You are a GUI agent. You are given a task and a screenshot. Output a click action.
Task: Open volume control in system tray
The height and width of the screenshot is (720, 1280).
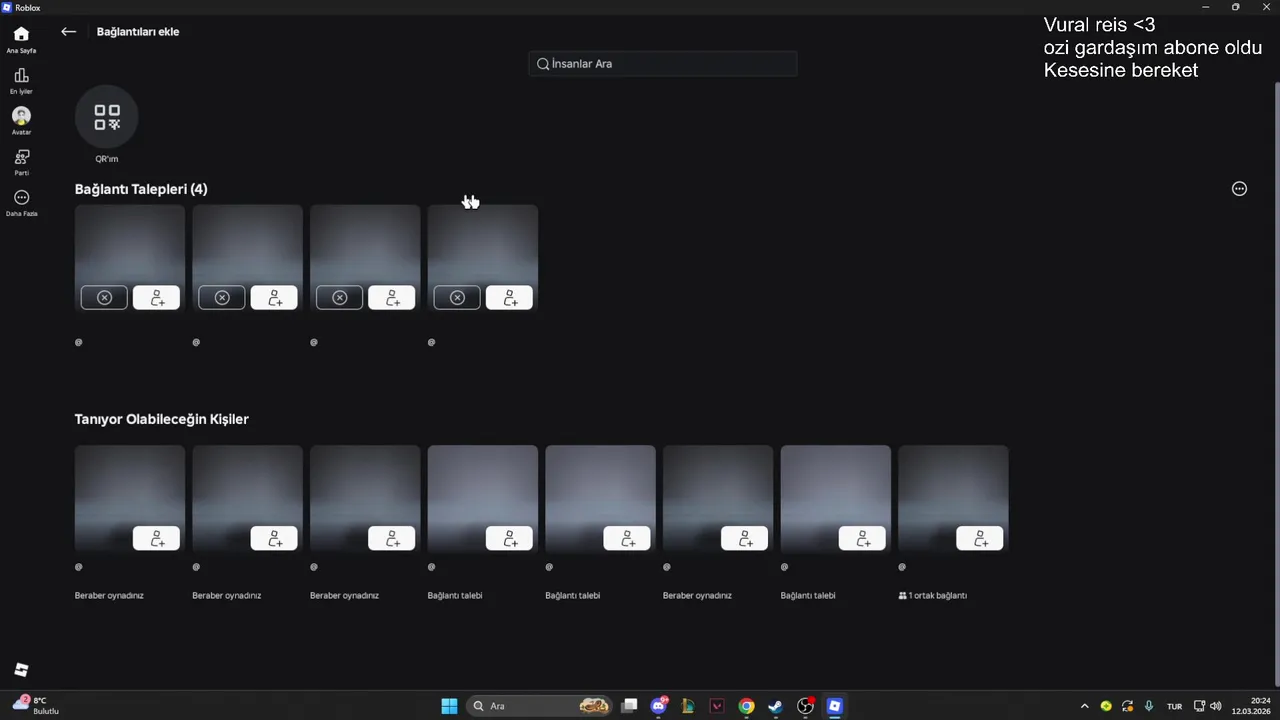click(x=1216, y=706)
